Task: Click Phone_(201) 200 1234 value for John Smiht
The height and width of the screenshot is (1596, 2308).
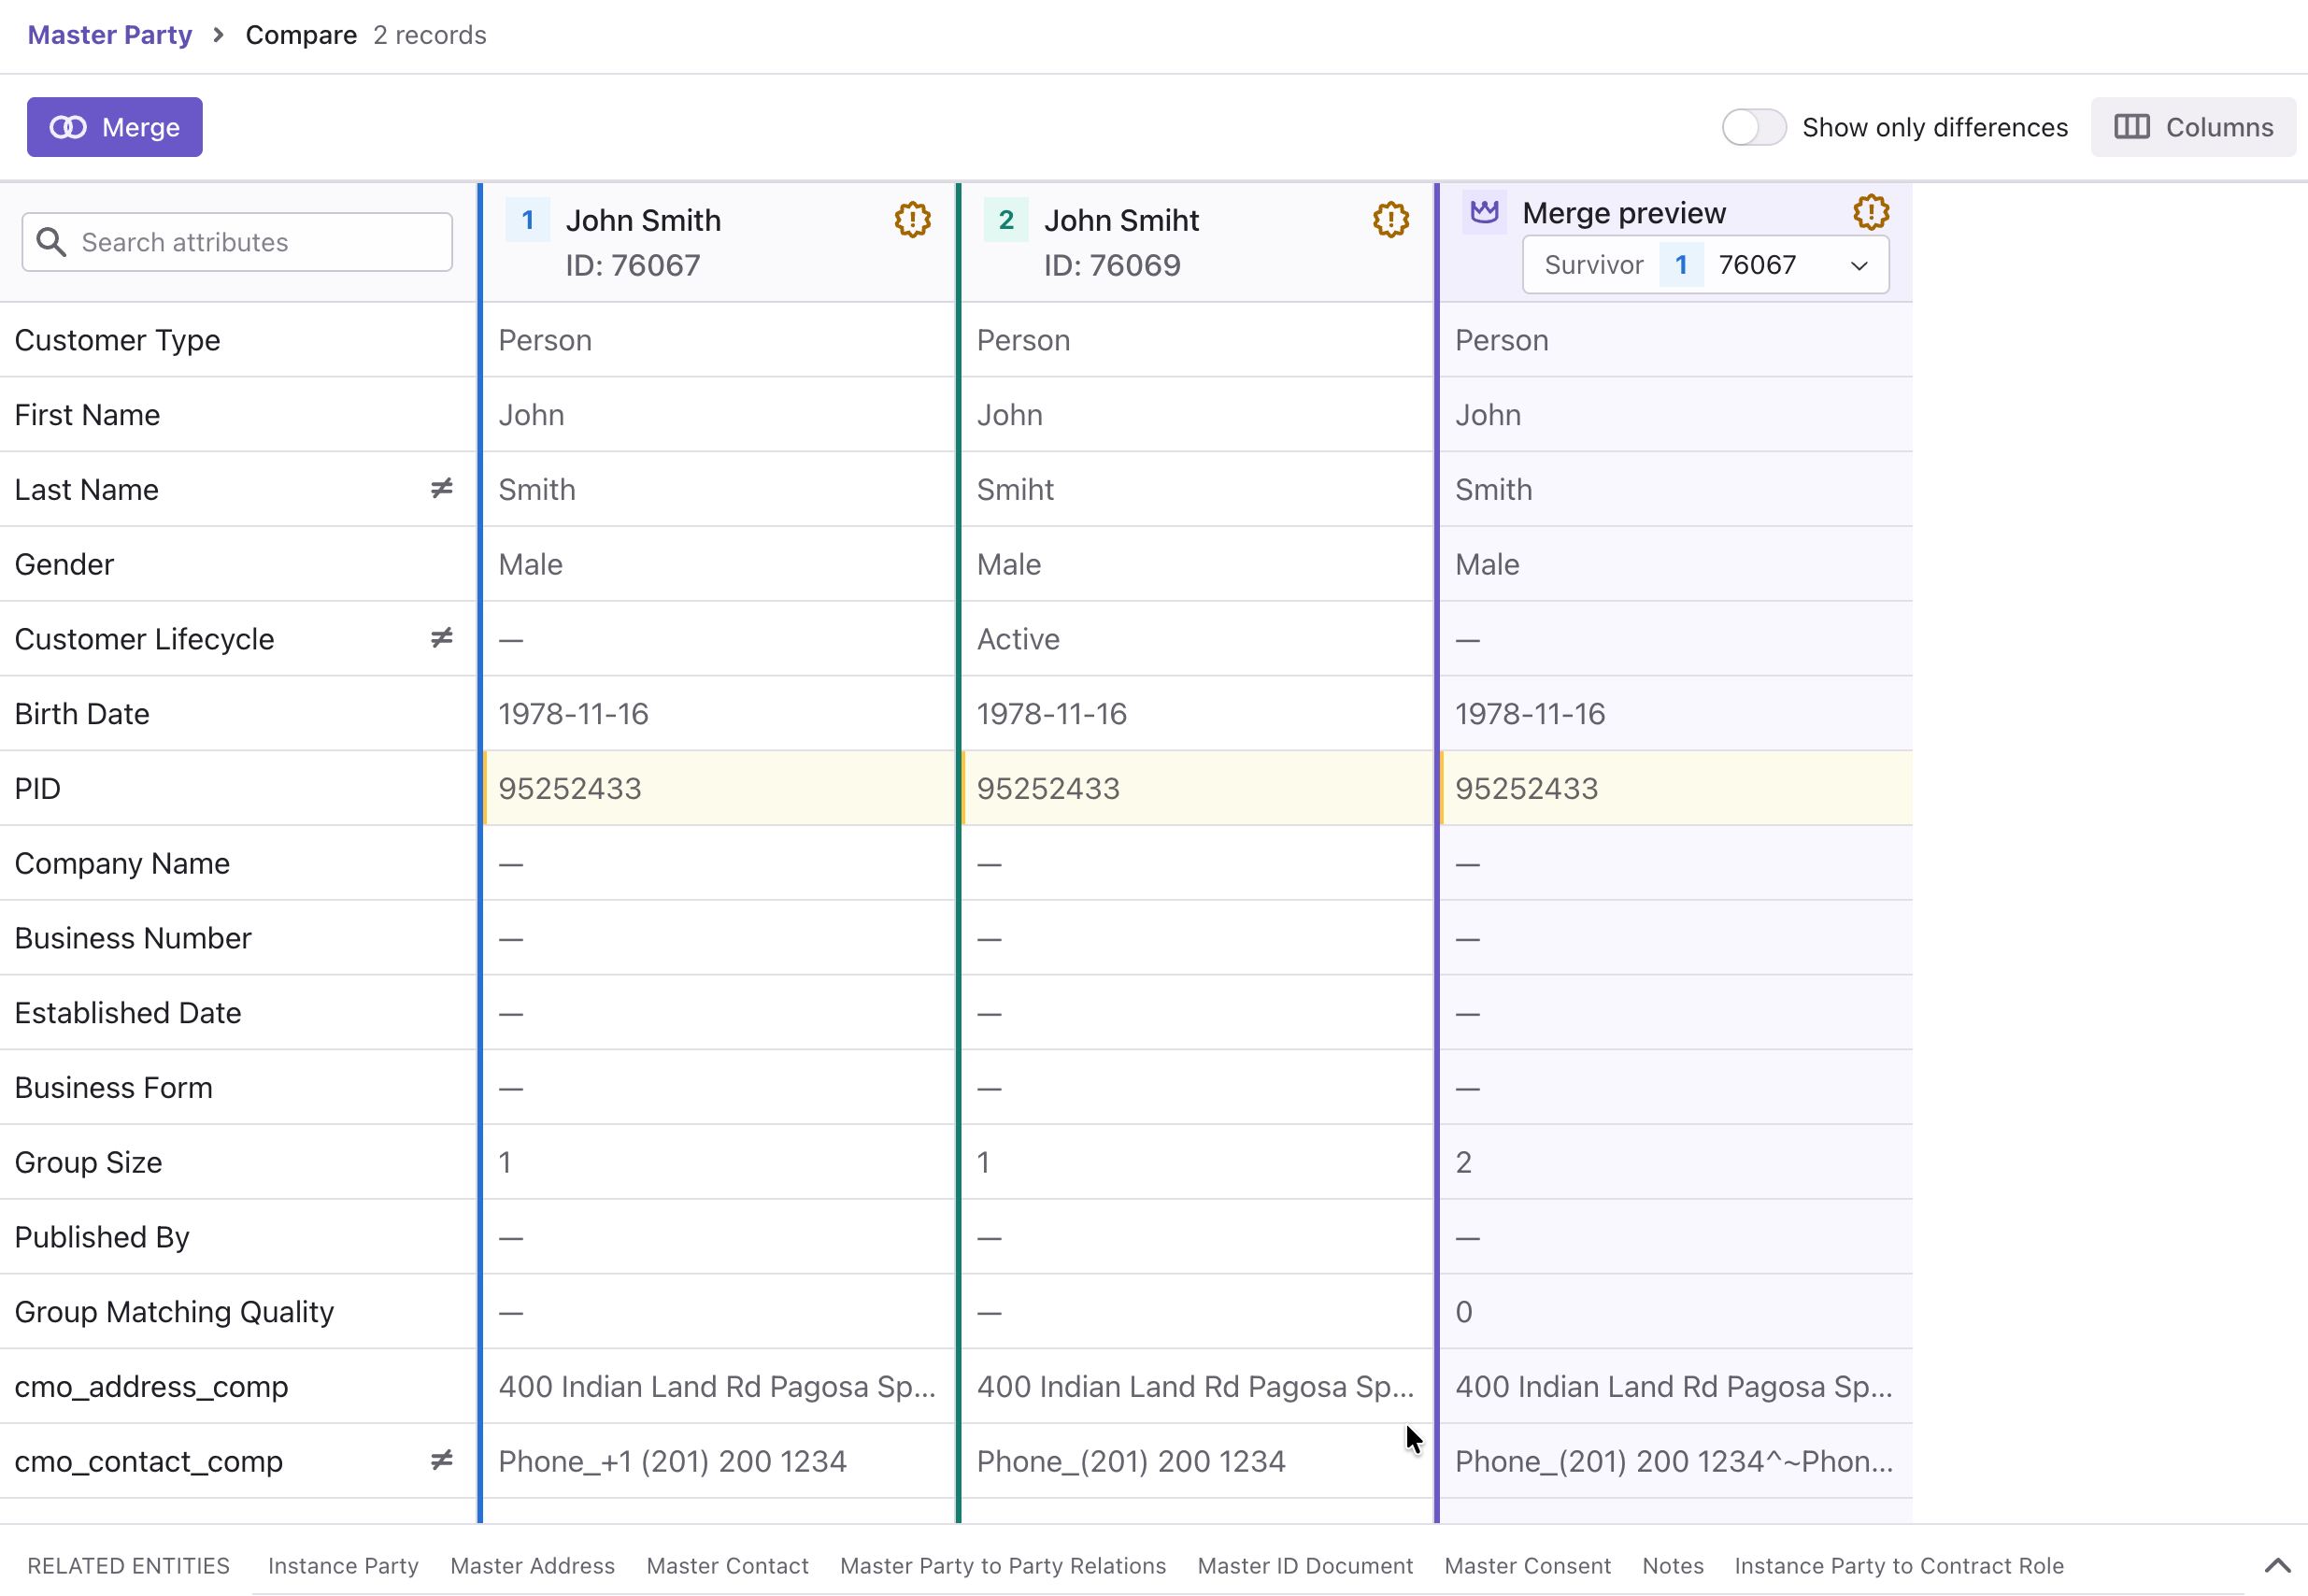Action: (x=1130, y=1461)
